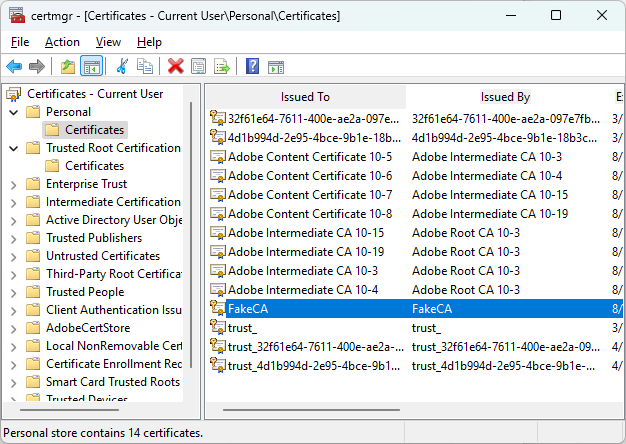Expand Enterprise Trust node
The image size is (626, 444).
[x=14, y=185]
